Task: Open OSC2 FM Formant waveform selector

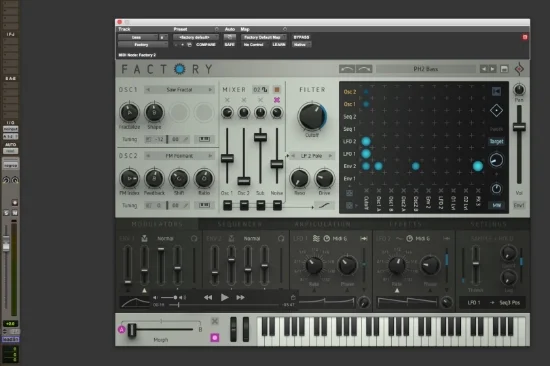Action: click(179, 156)
